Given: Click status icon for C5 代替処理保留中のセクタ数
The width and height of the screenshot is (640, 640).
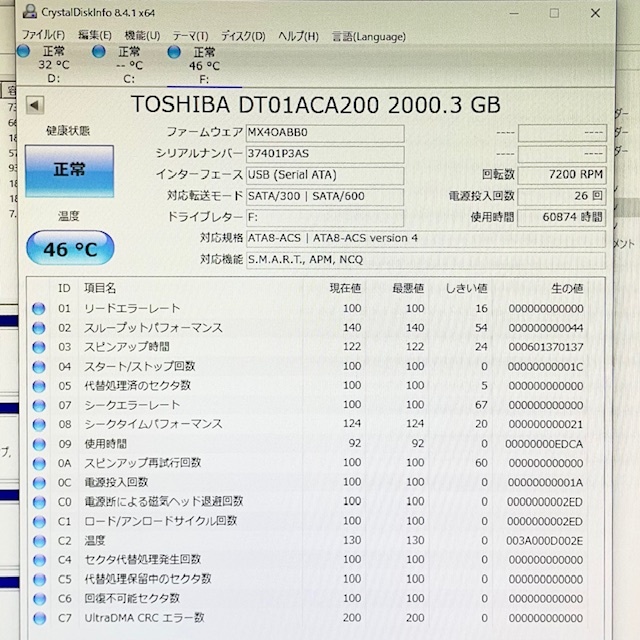Looking at the screenshot, I should pos(39,580).
